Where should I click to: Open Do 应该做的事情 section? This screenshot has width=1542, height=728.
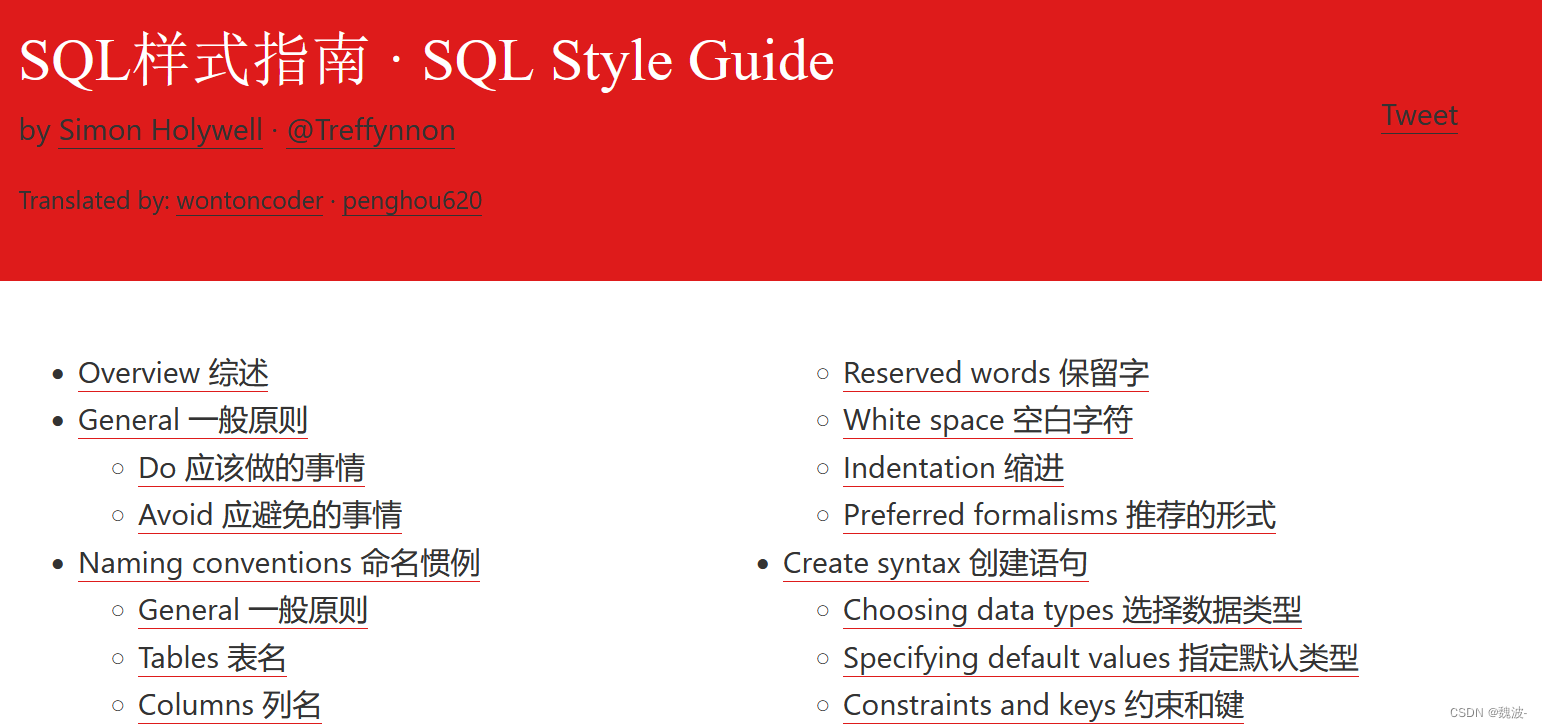click(252, 468)
